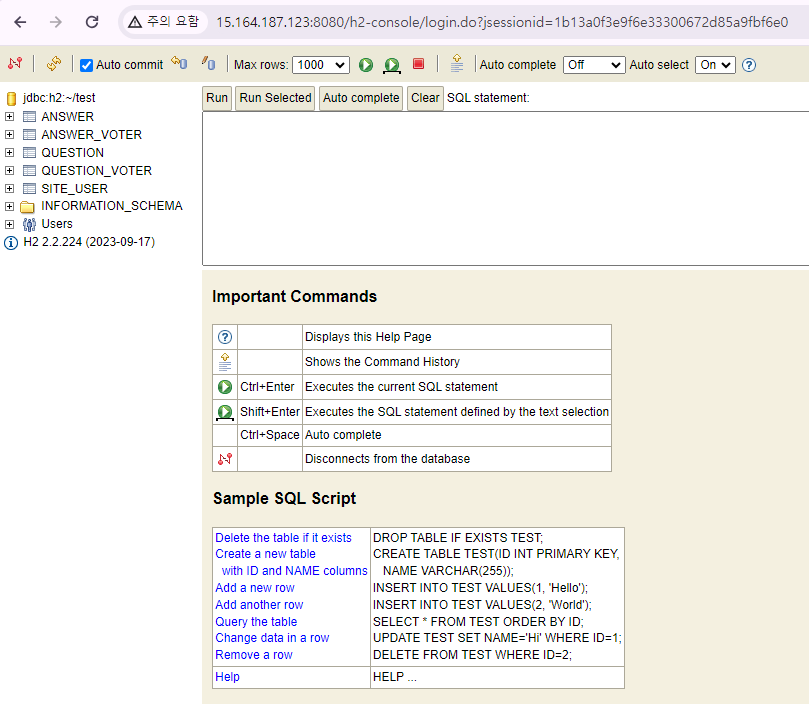The width and height of the screenshot is (809, 704).
Task: Click the 'Add a new row' link
Action: [255, 588]
